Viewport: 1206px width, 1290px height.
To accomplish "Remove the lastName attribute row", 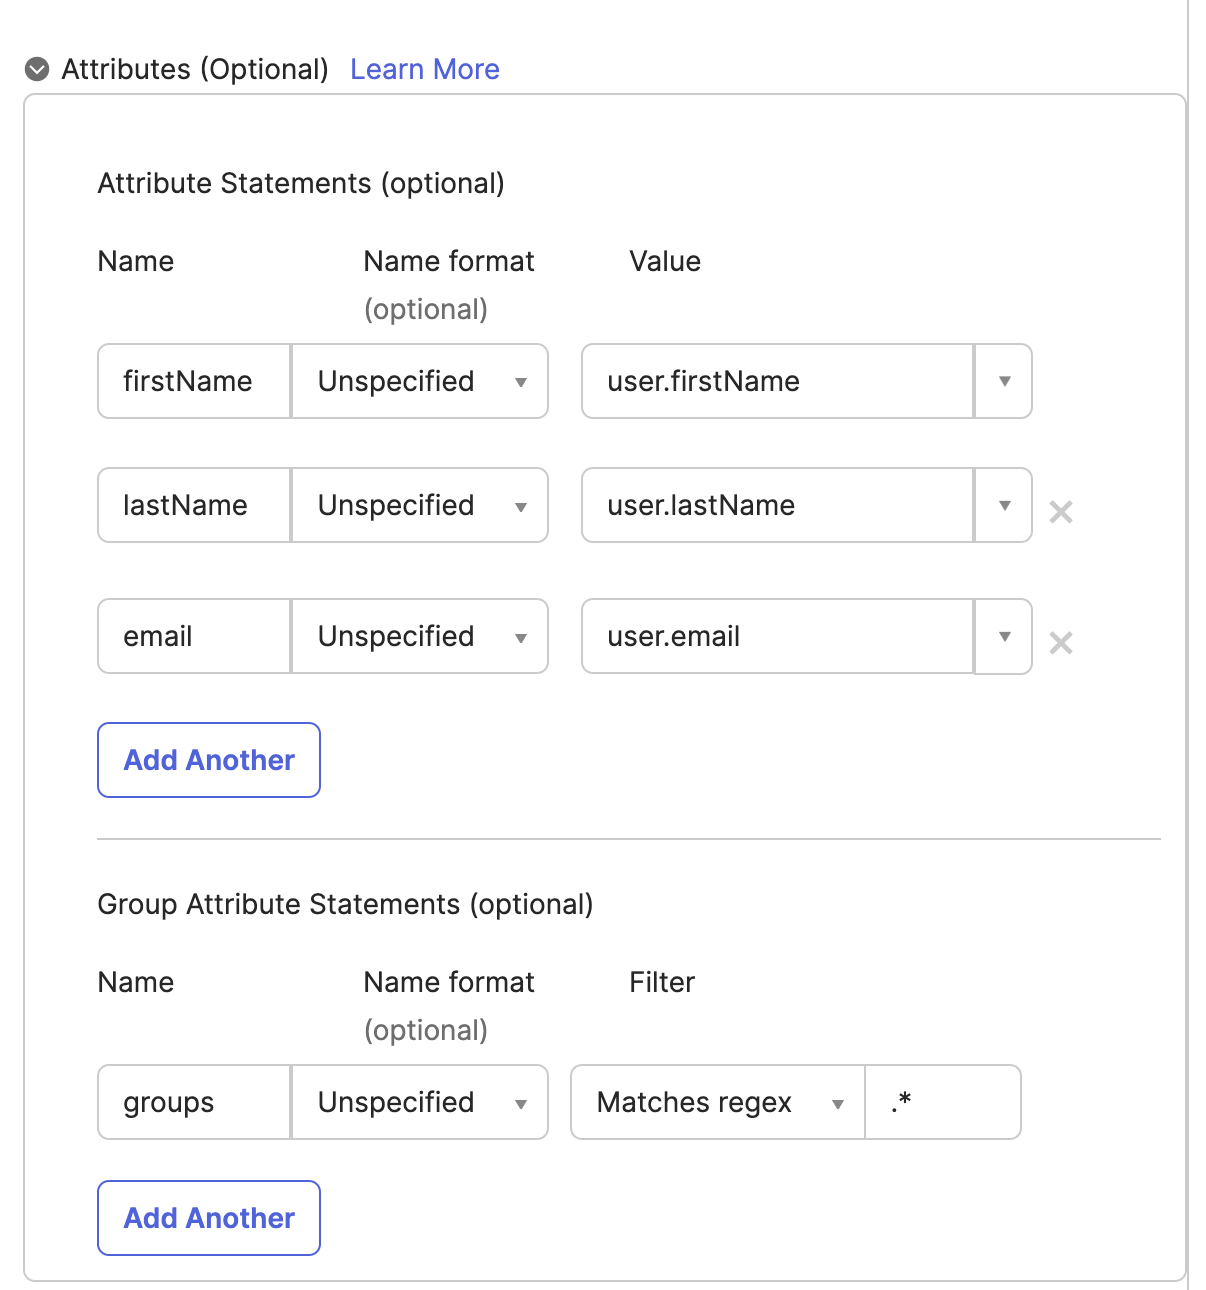I will 1061,511.
